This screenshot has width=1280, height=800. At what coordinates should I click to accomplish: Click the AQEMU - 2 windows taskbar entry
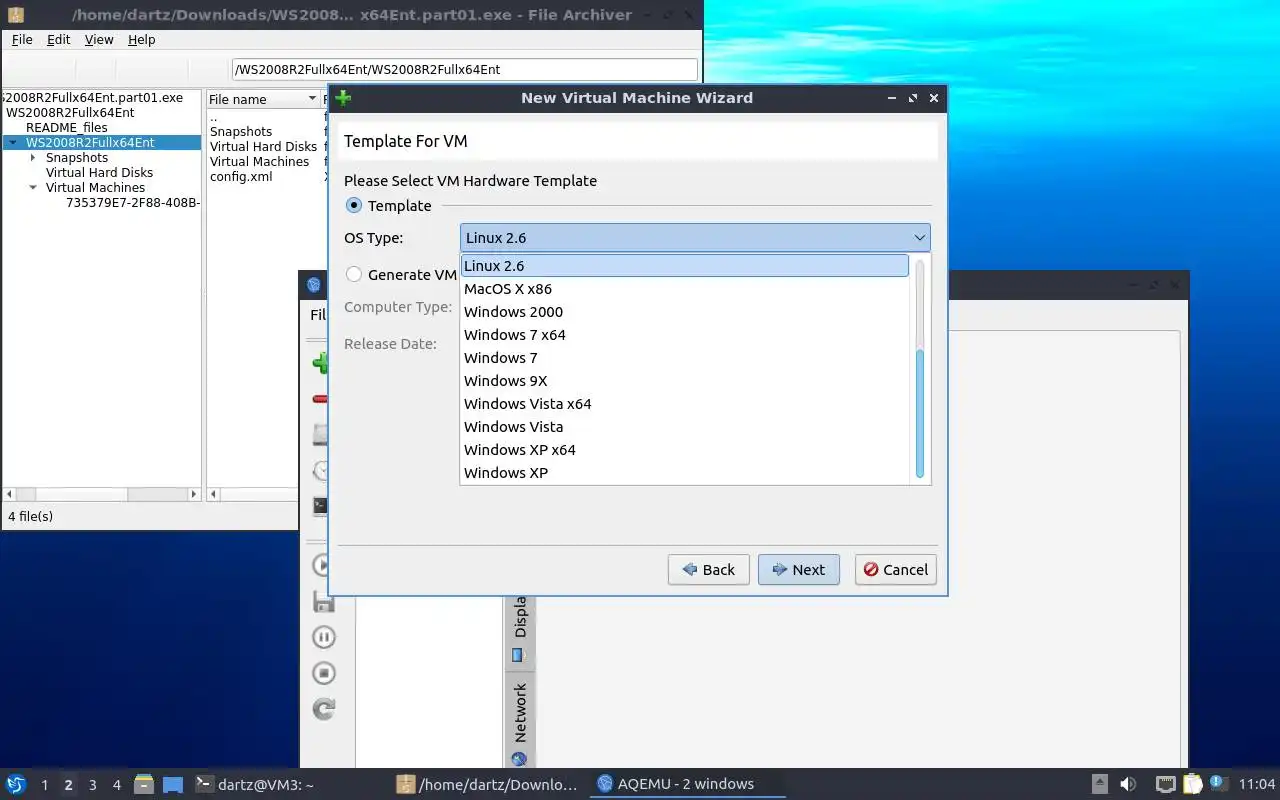point(689,785)
